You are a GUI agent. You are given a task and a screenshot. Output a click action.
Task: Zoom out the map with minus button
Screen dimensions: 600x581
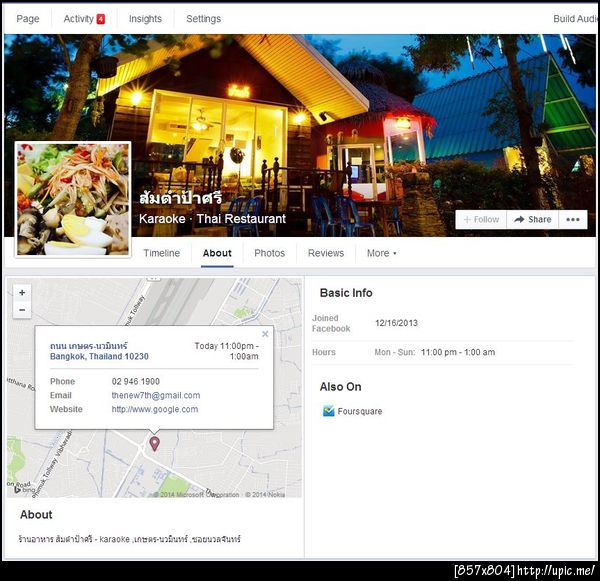point(22,310)
